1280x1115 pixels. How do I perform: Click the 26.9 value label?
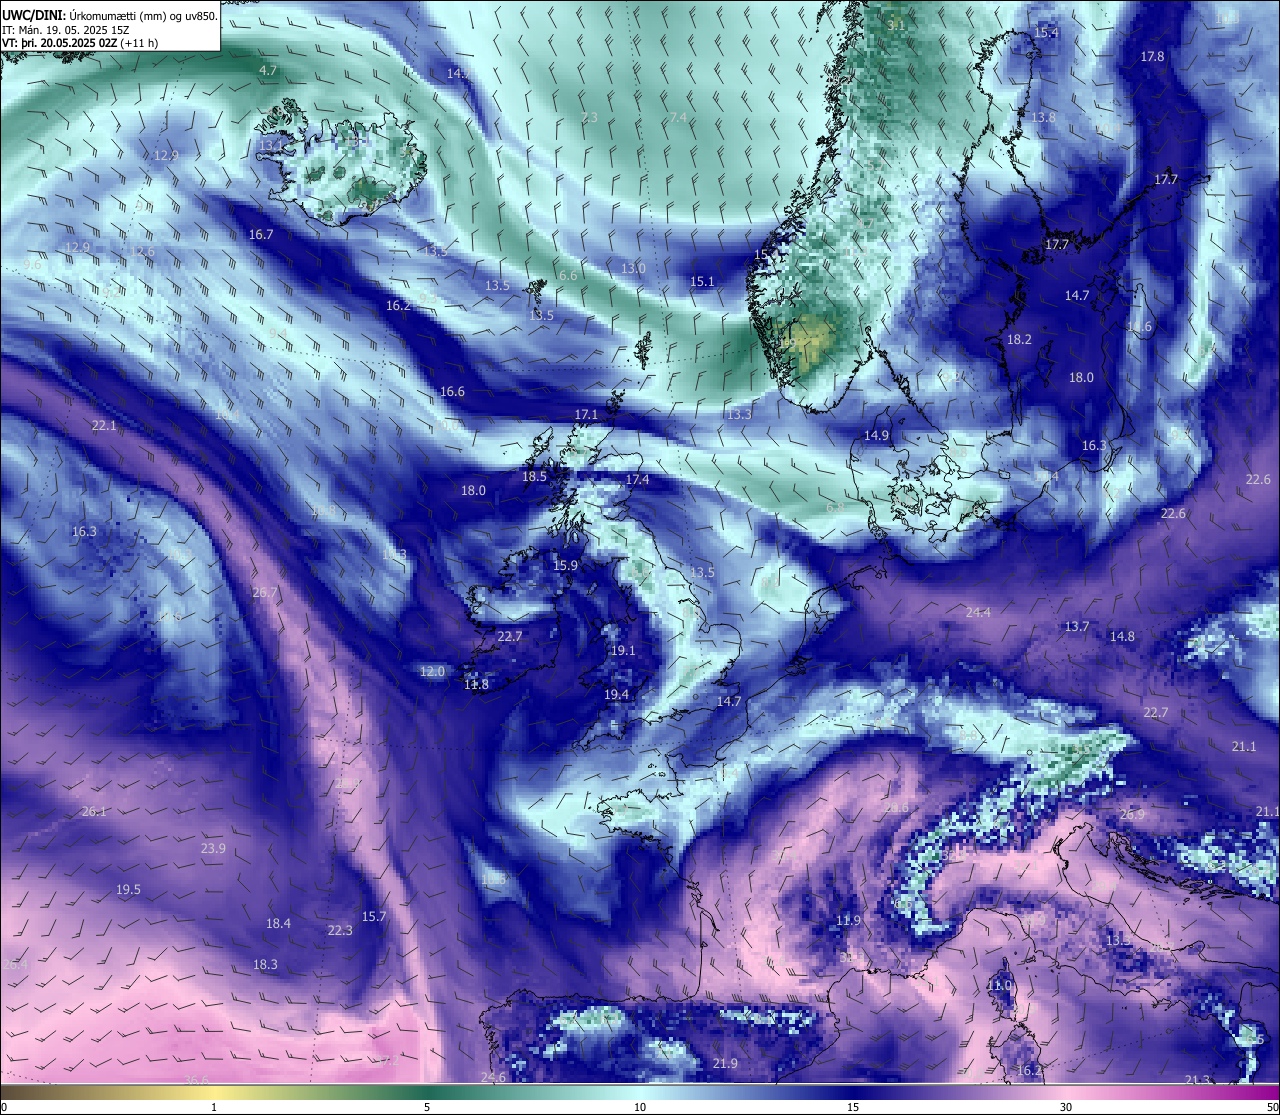point(1131,815)
